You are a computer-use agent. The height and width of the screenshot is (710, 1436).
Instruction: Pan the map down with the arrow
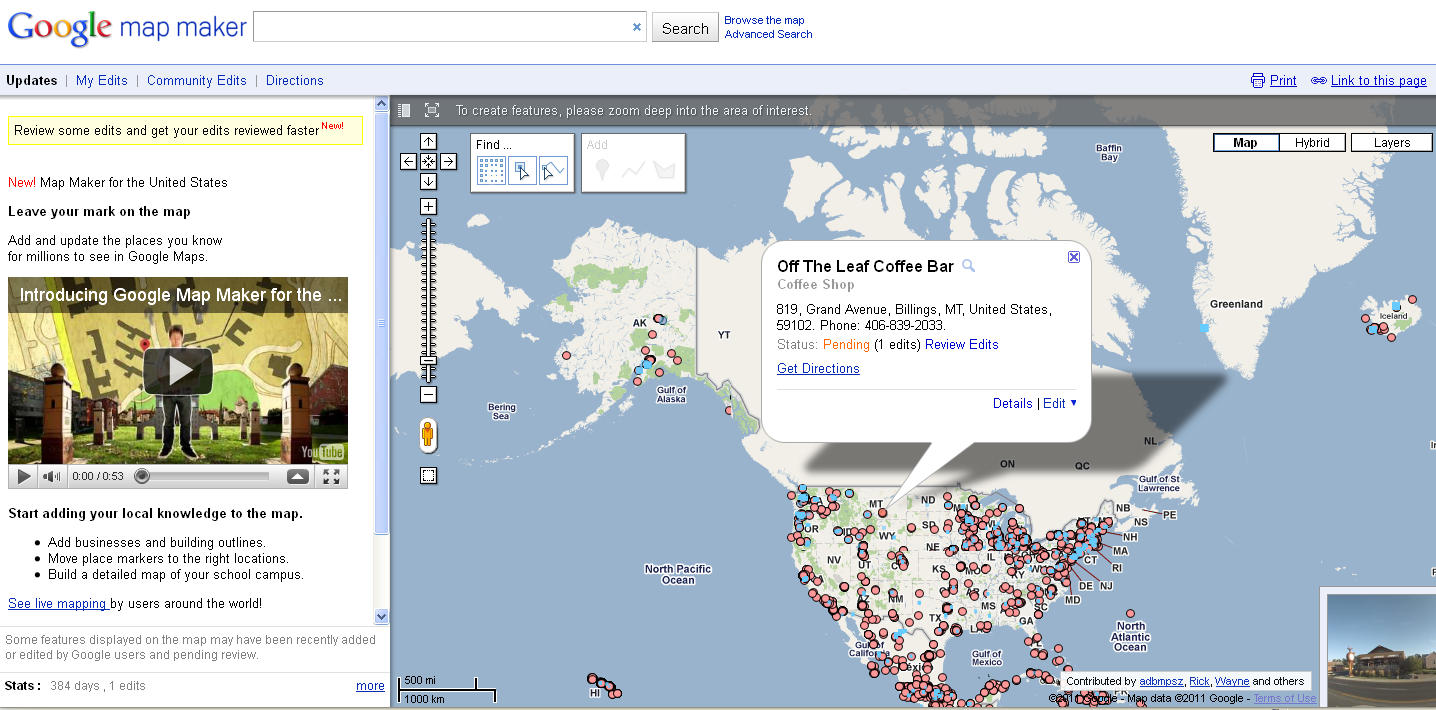coord(428,181)
